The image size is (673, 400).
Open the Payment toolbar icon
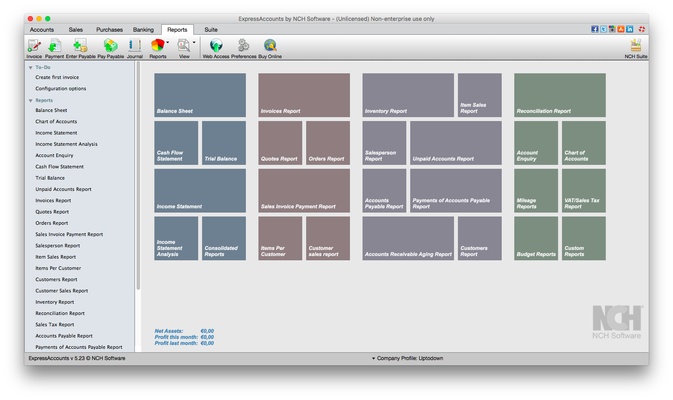point(55,47)
